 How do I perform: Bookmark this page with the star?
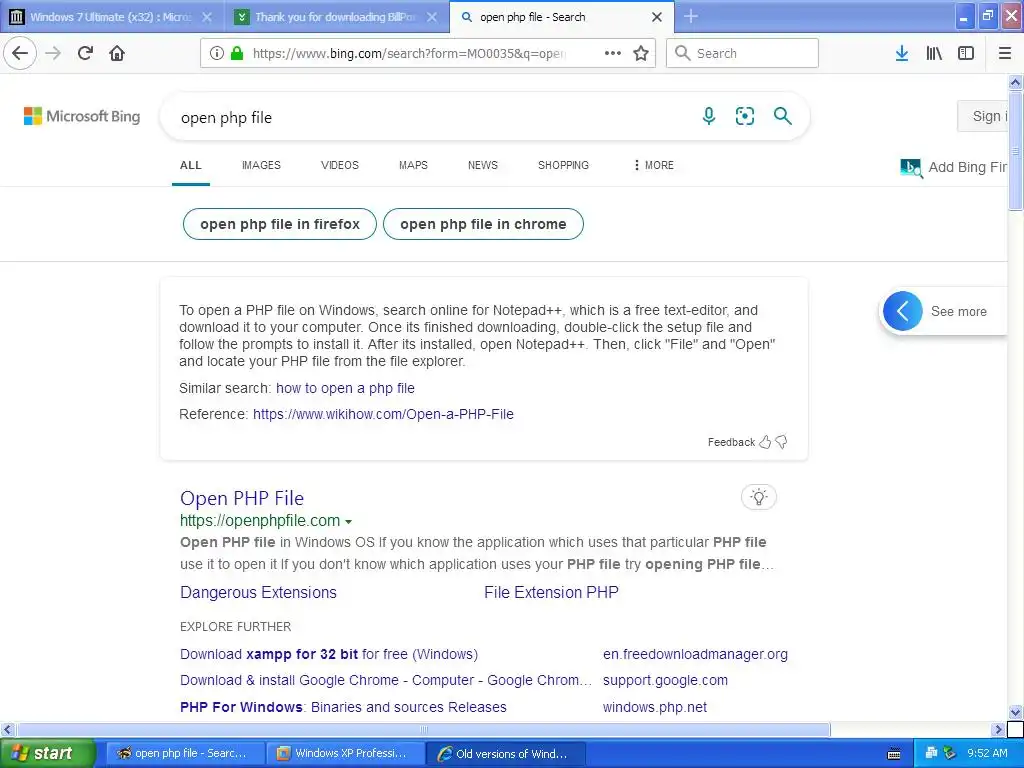tap(641, 53)
